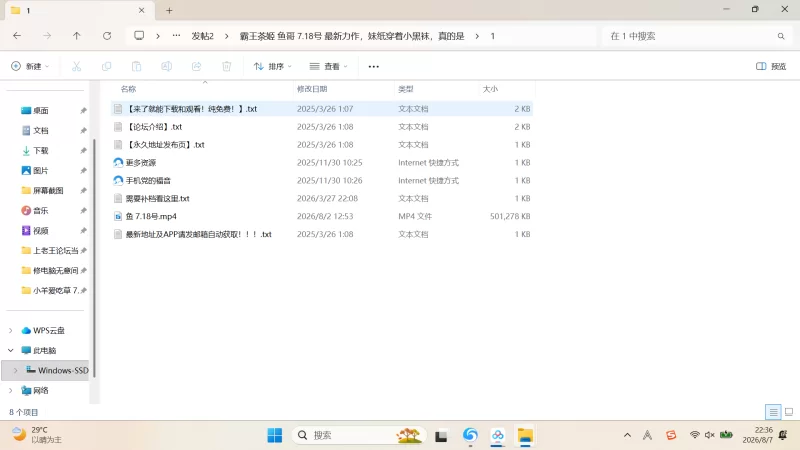Click the Delete trash icon

(x=227, y=66)
